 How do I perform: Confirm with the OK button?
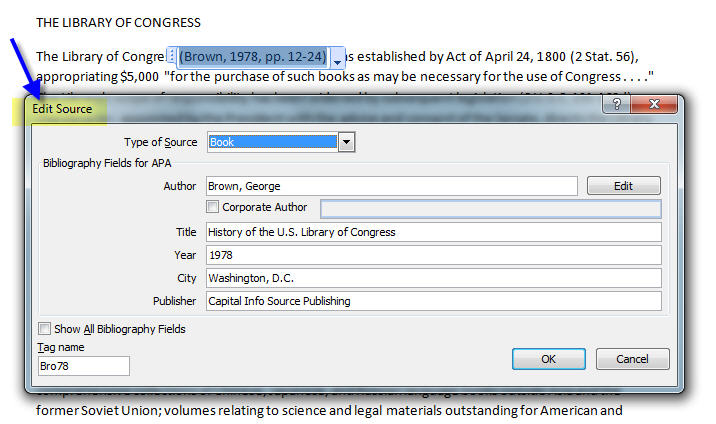point(548,359)
